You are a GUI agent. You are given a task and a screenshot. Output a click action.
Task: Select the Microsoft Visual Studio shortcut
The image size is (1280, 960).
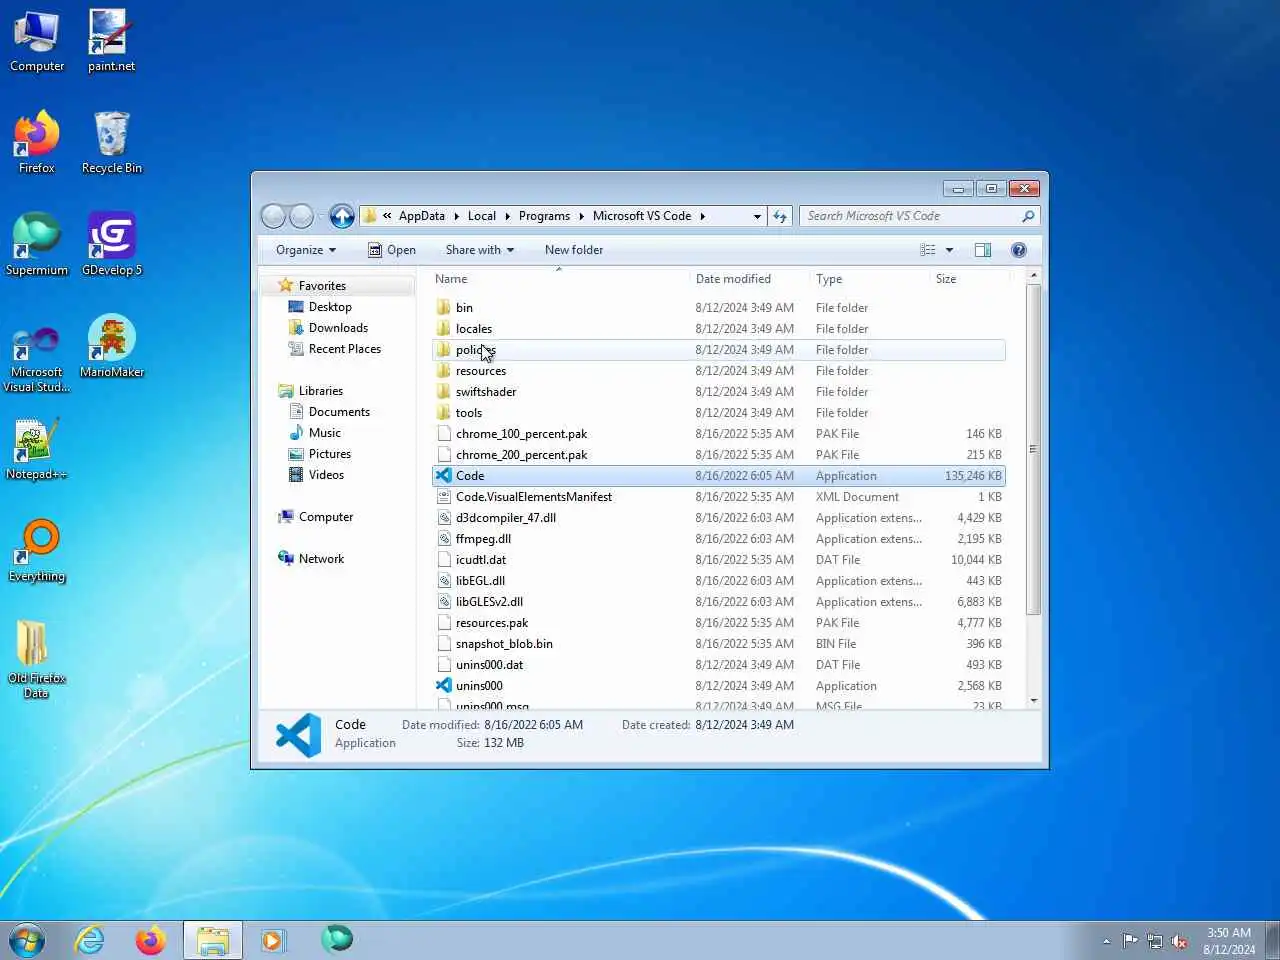coord(37,358)
